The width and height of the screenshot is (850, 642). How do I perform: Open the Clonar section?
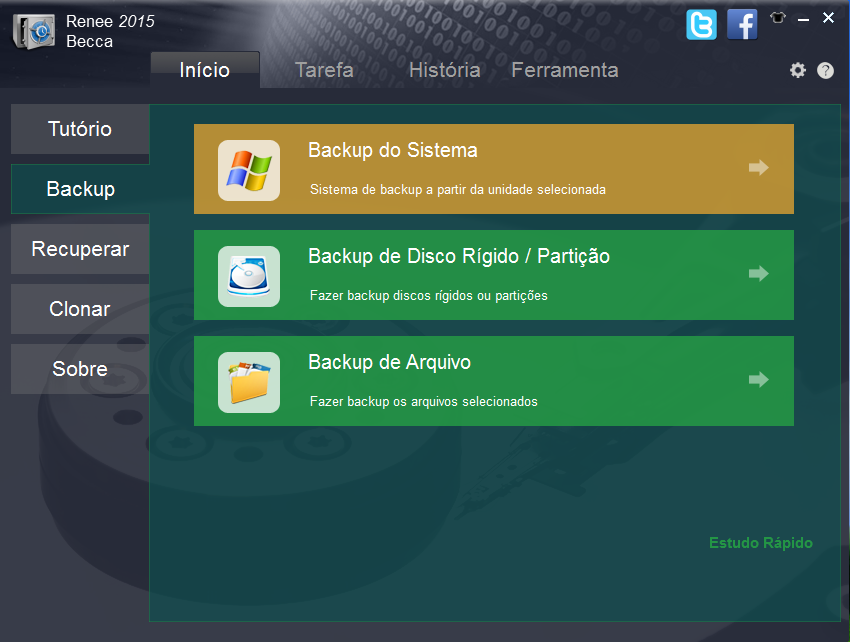(x=80, y=309)
